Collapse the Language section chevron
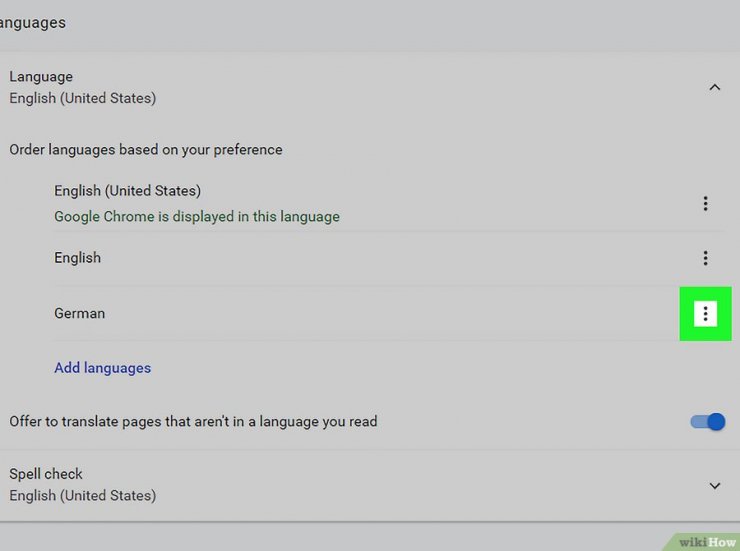Viewport: 740px width, 551px height. pos(714,87)
